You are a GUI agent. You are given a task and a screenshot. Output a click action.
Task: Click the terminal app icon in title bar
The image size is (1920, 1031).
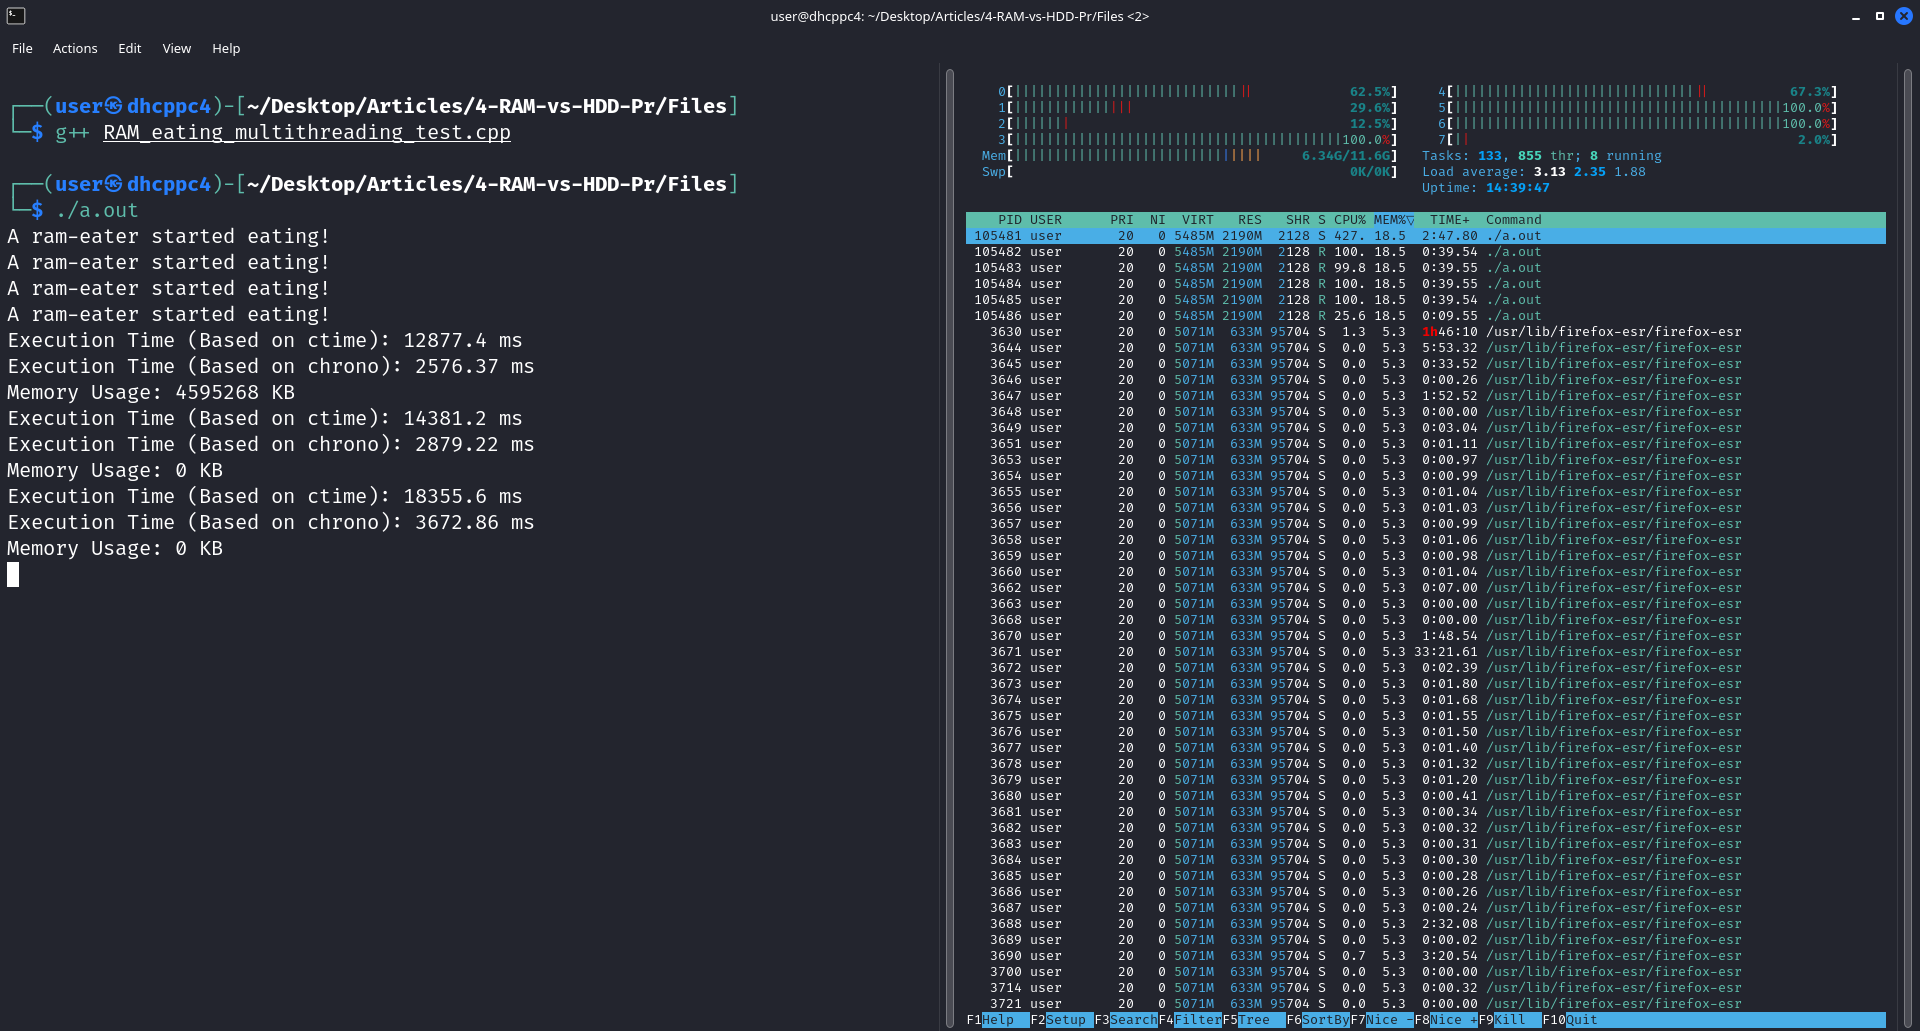(16, 16)
